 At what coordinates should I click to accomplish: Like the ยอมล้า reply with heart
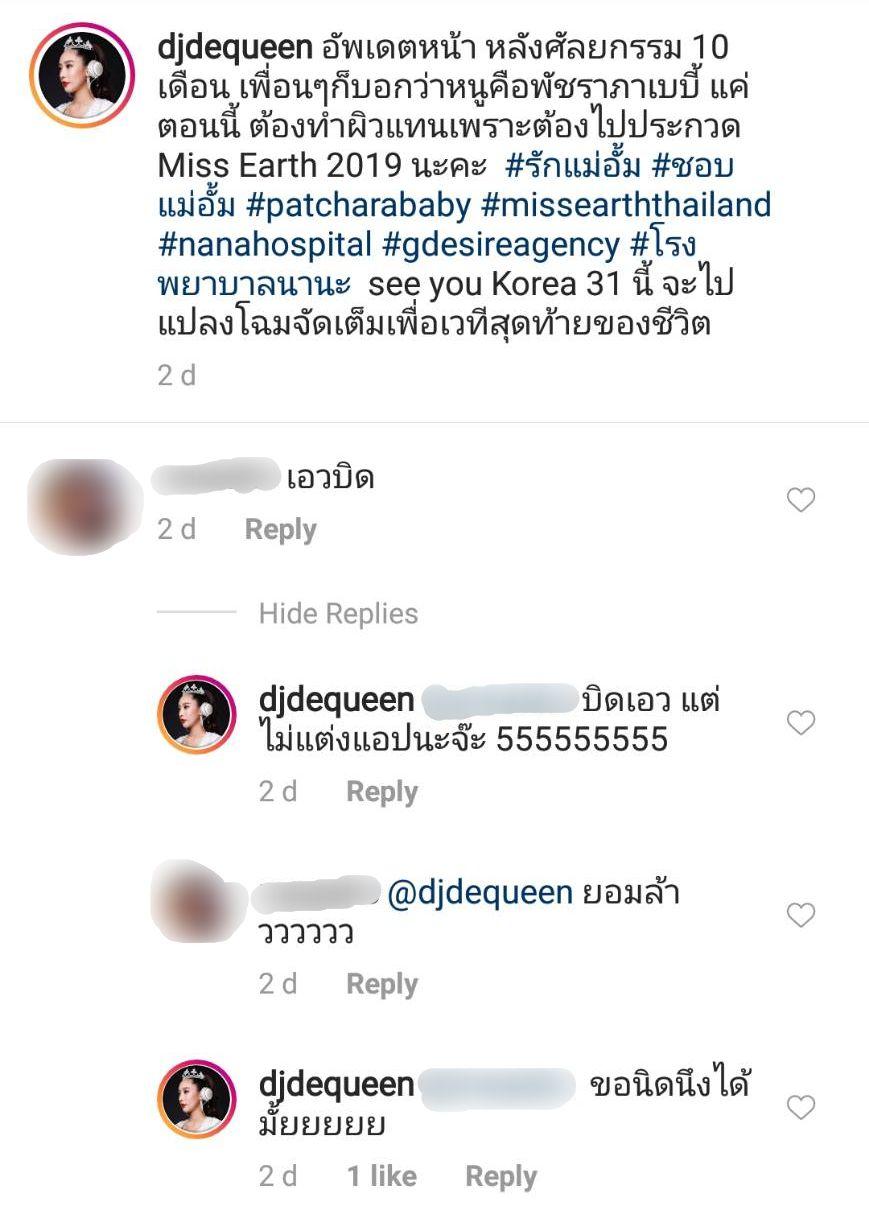tap(801, 915)
